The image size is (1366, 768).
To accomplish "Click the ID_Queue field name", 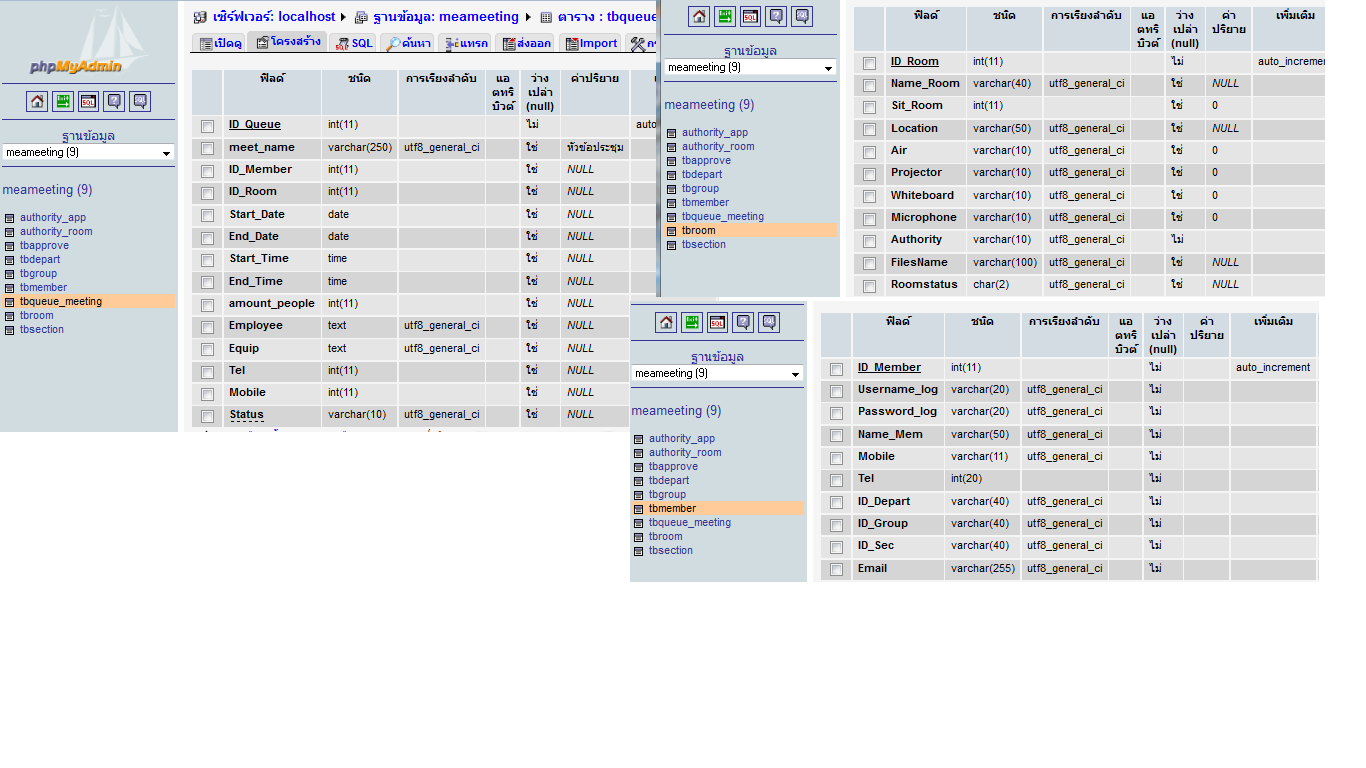I will (x=254, y=125).
